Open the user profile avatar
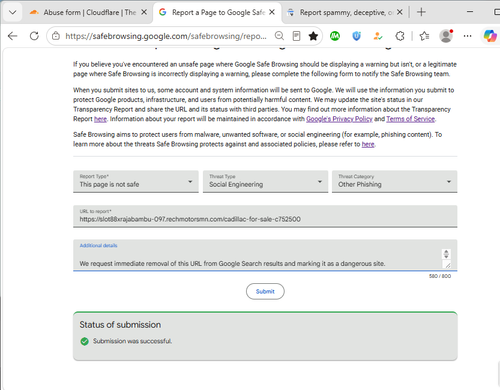500x390 pixels. tap(446, 36)
